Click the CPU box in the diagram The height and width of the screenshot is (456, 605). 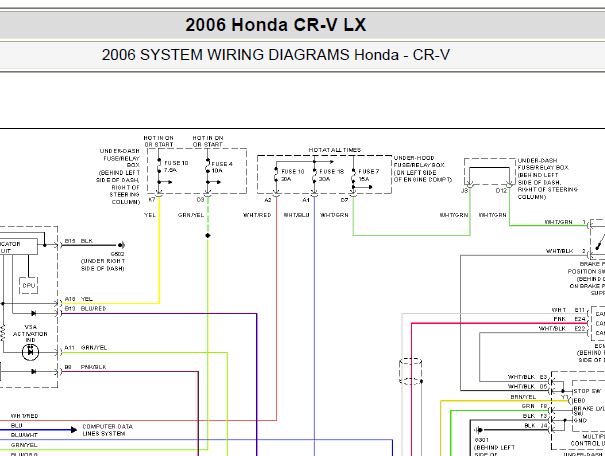(x=29, y=285)
